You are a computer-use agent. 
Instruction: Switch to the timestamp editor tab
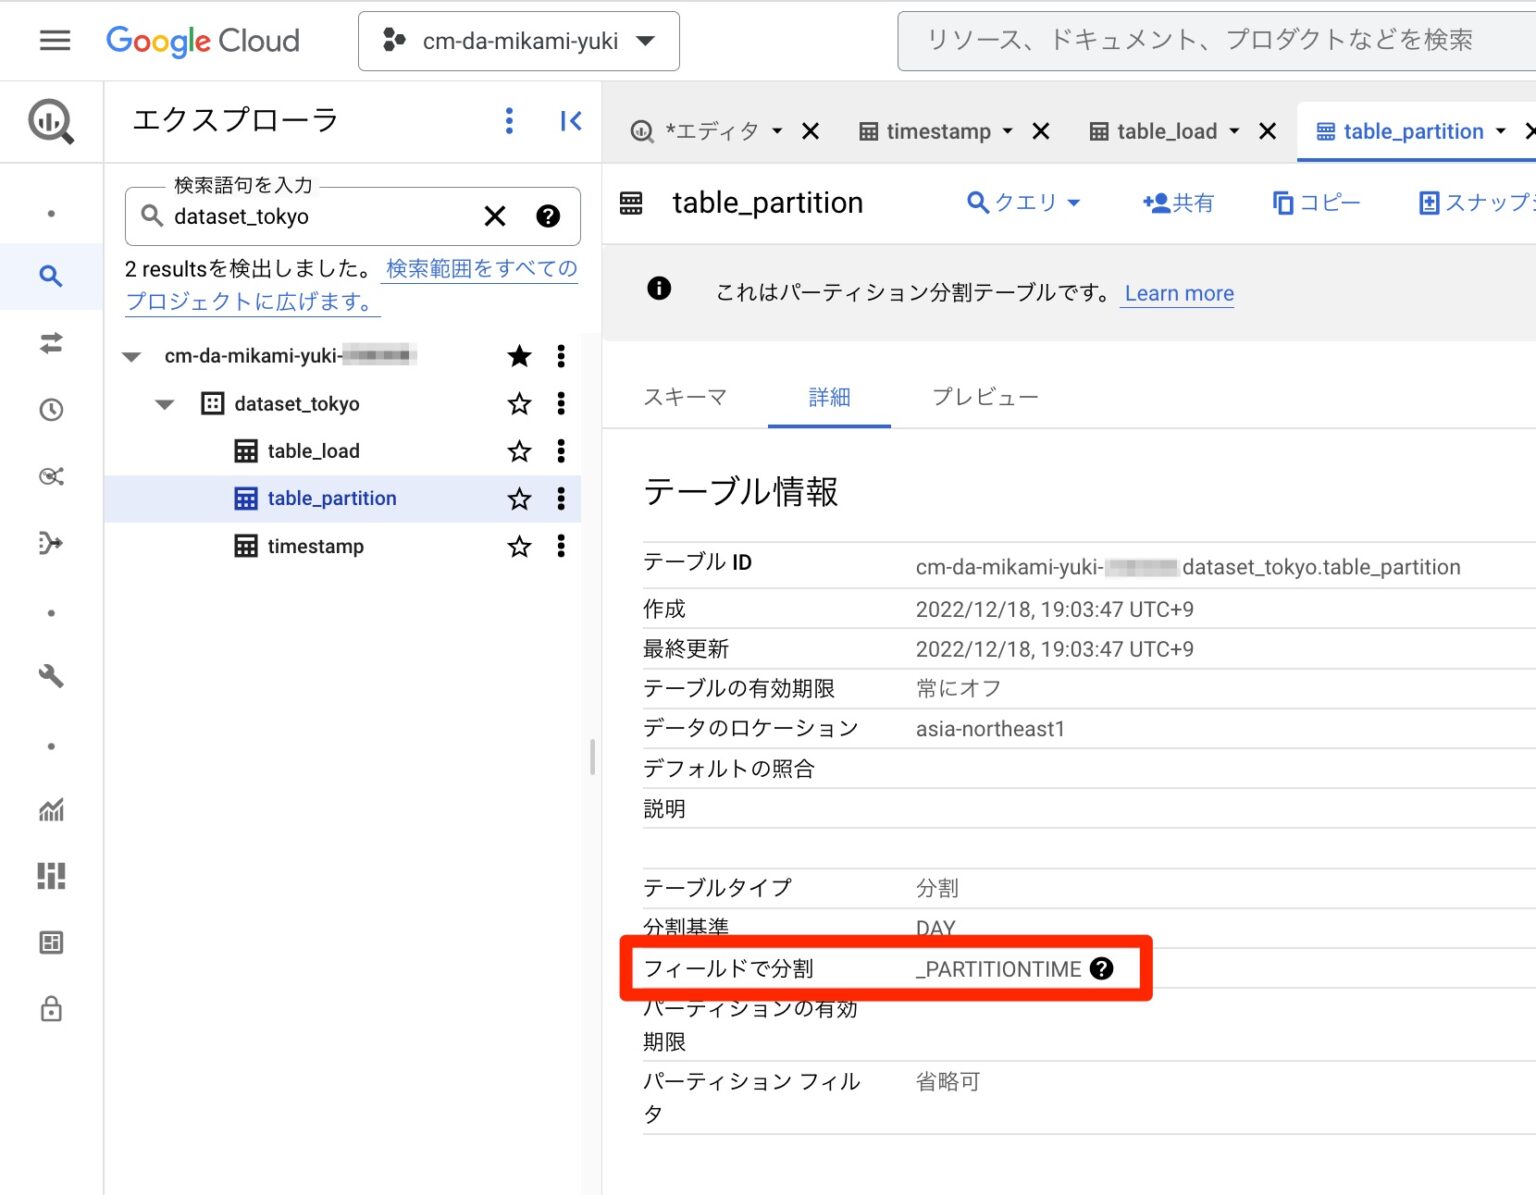click(x=938, y=131)
